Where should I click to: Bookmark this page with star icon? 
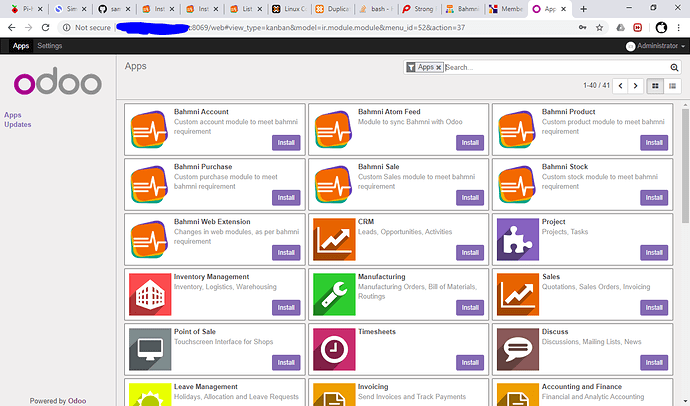[x=599, y=28]
